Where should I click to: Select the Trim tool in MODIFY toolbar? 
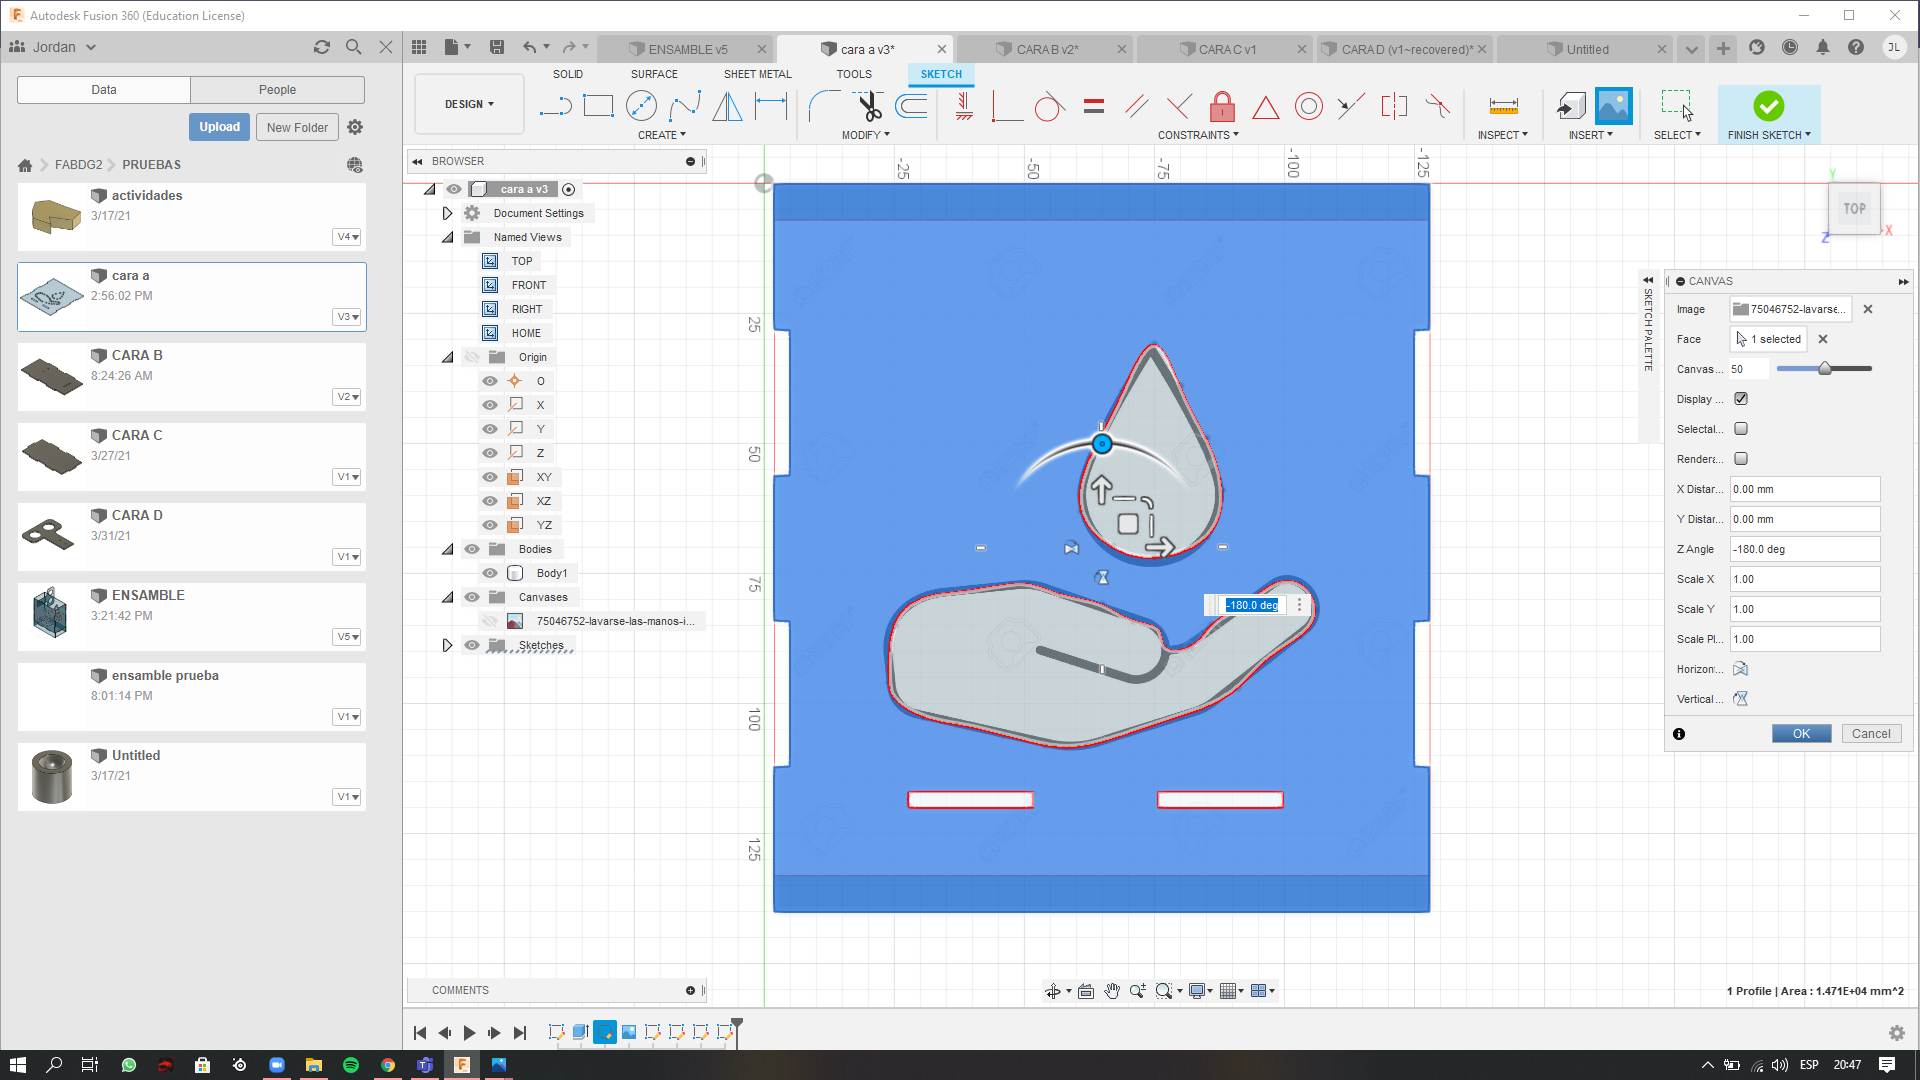[868, 105]
